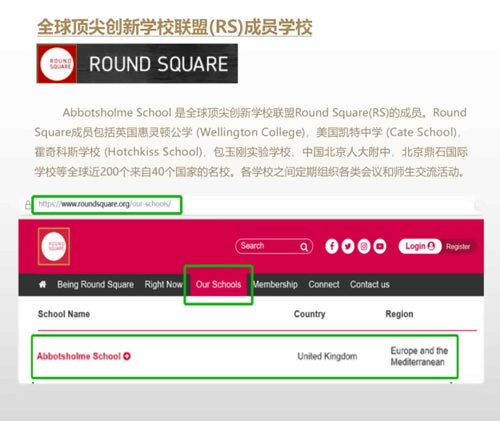Click Europe and the Mediterranean cell

419,356
